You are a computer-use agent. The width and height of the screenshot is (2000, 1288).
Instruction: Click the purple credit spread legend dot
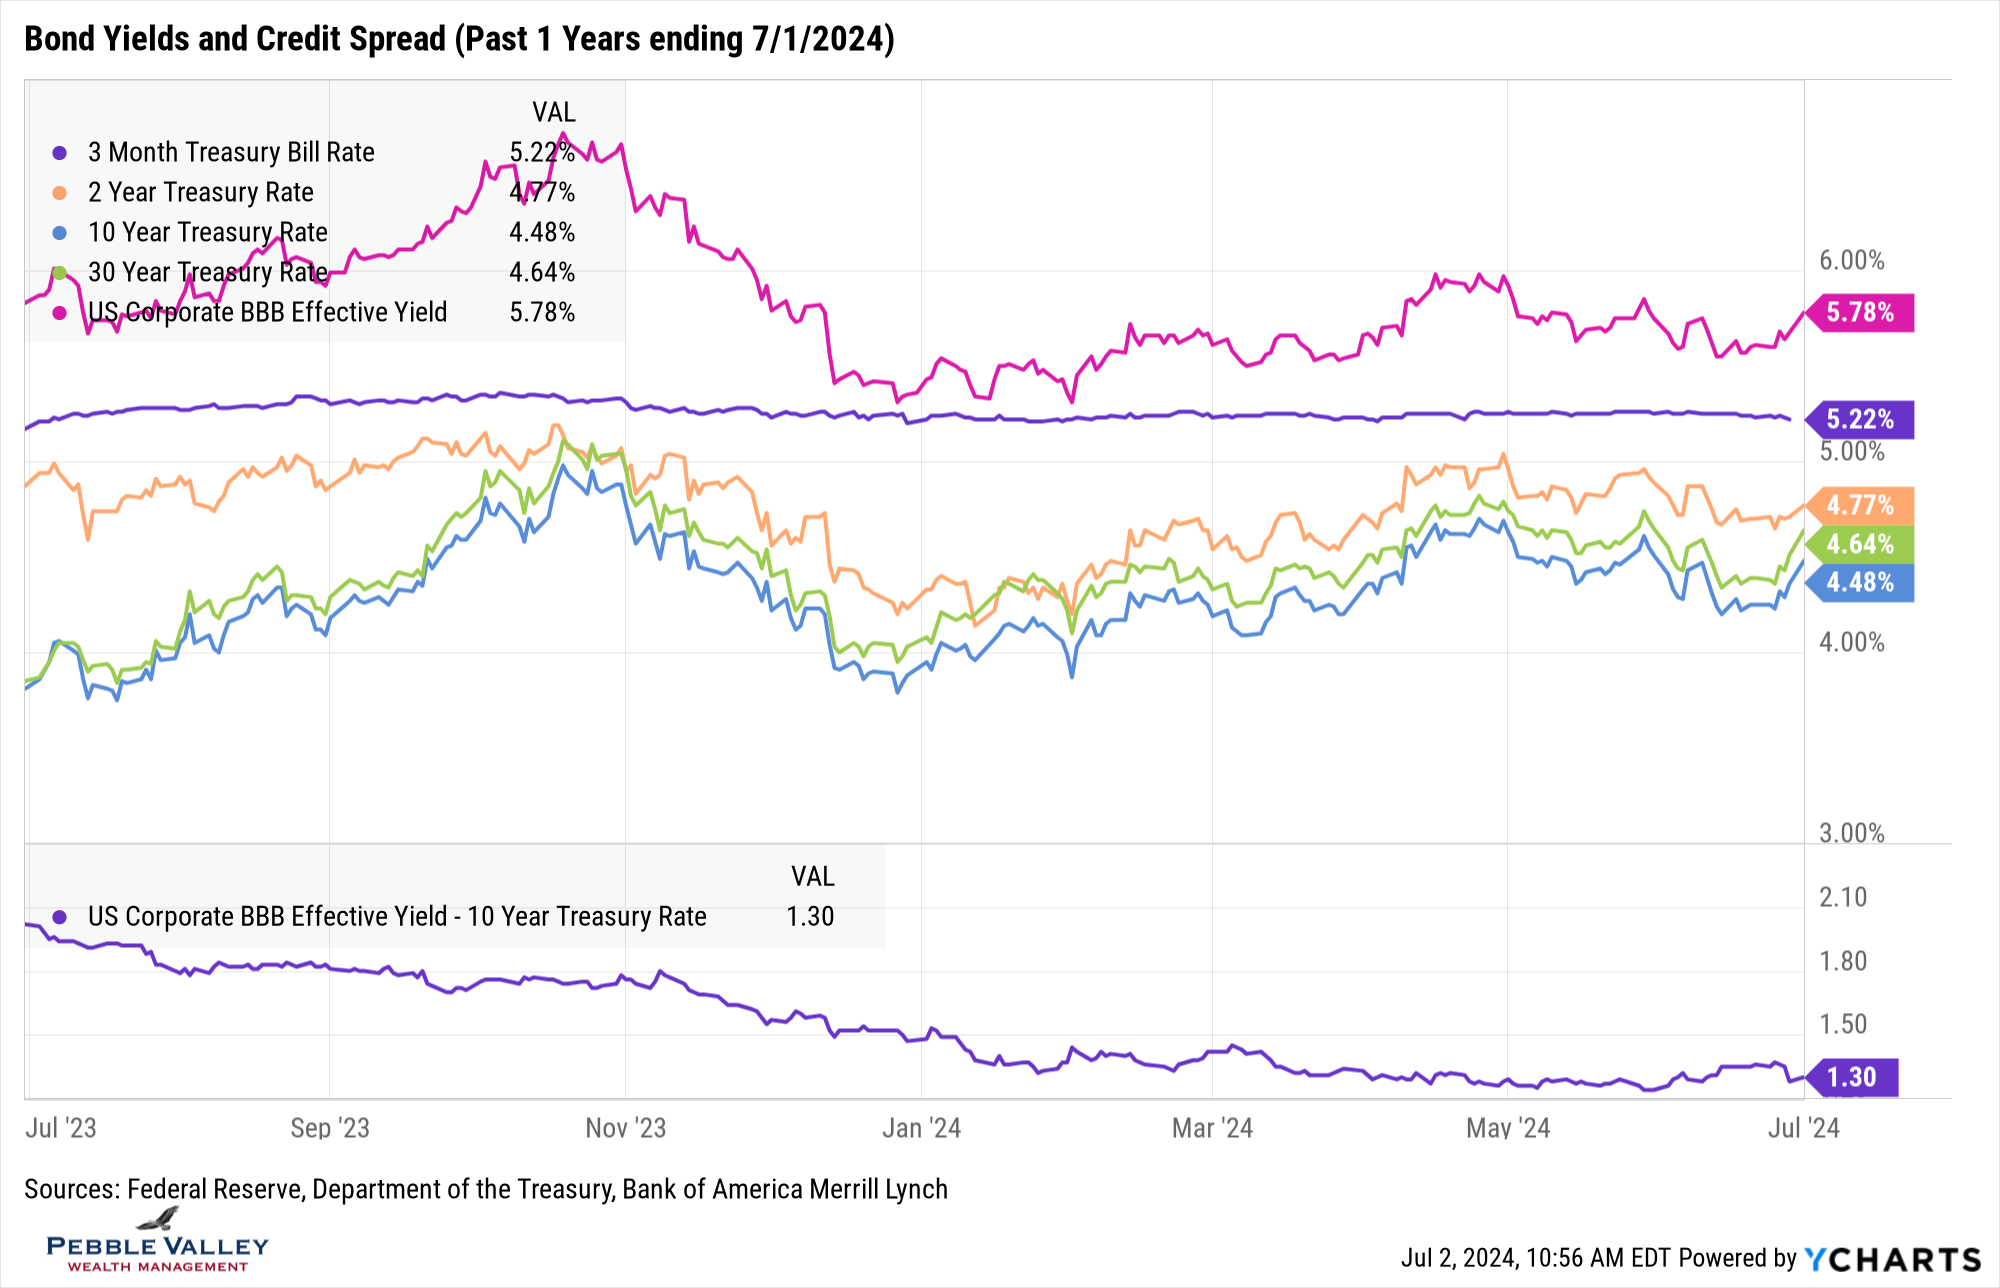tap(60, 917)
